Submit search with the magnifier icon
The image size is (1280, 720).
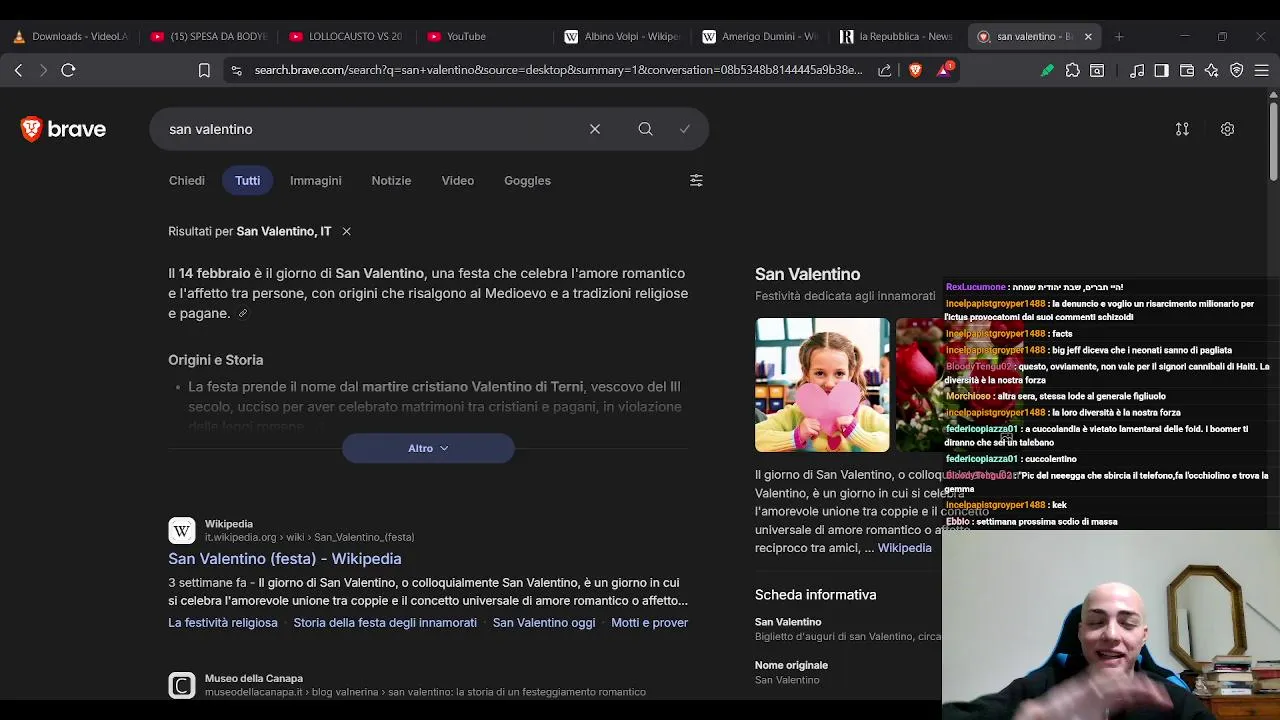pyautogui.click(x=645, y=129)
